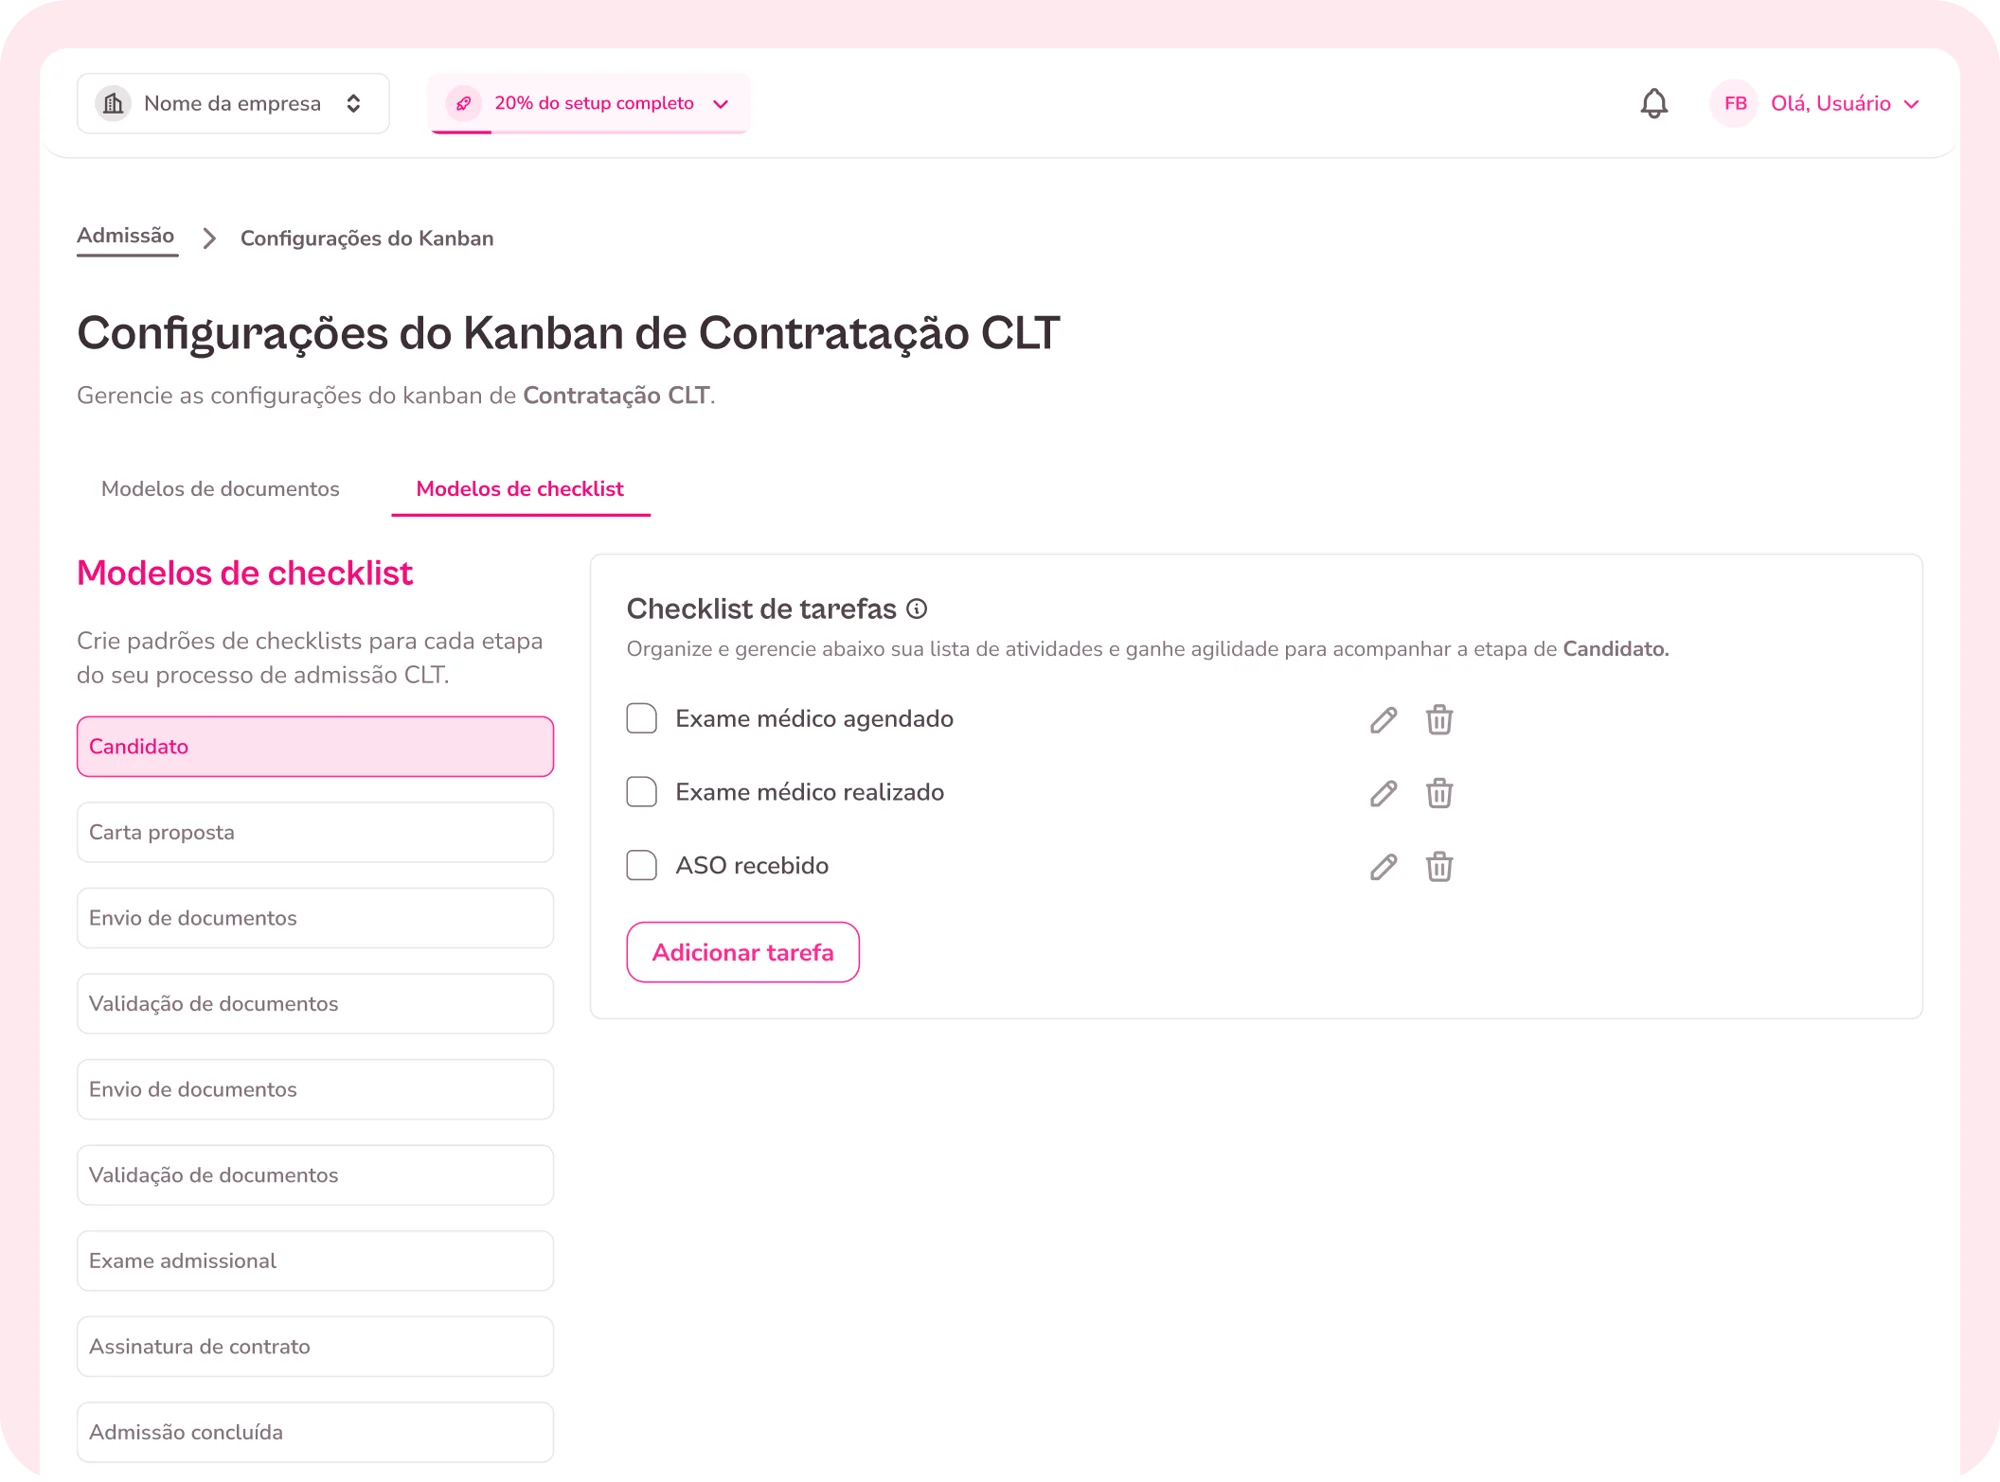Tick the 'Exame médico realizado' checkbox
Screen dimensions: 2000x1482
(x=642, y=793)
